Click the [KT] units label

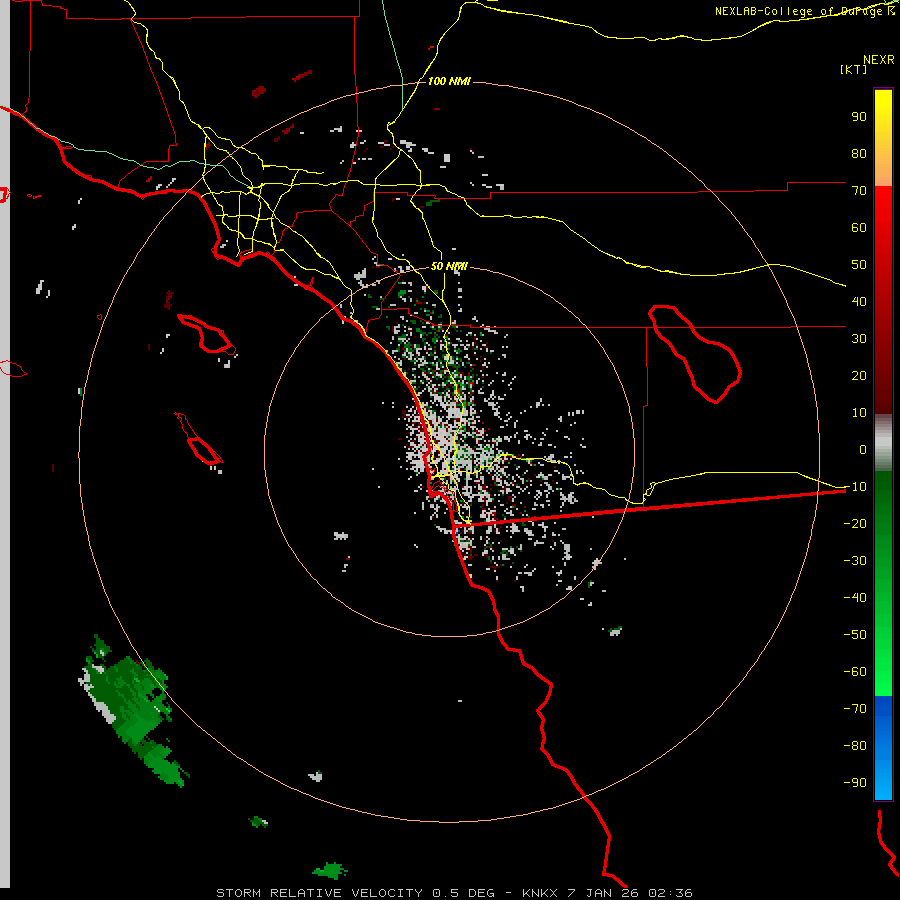(x=854, y=69)
